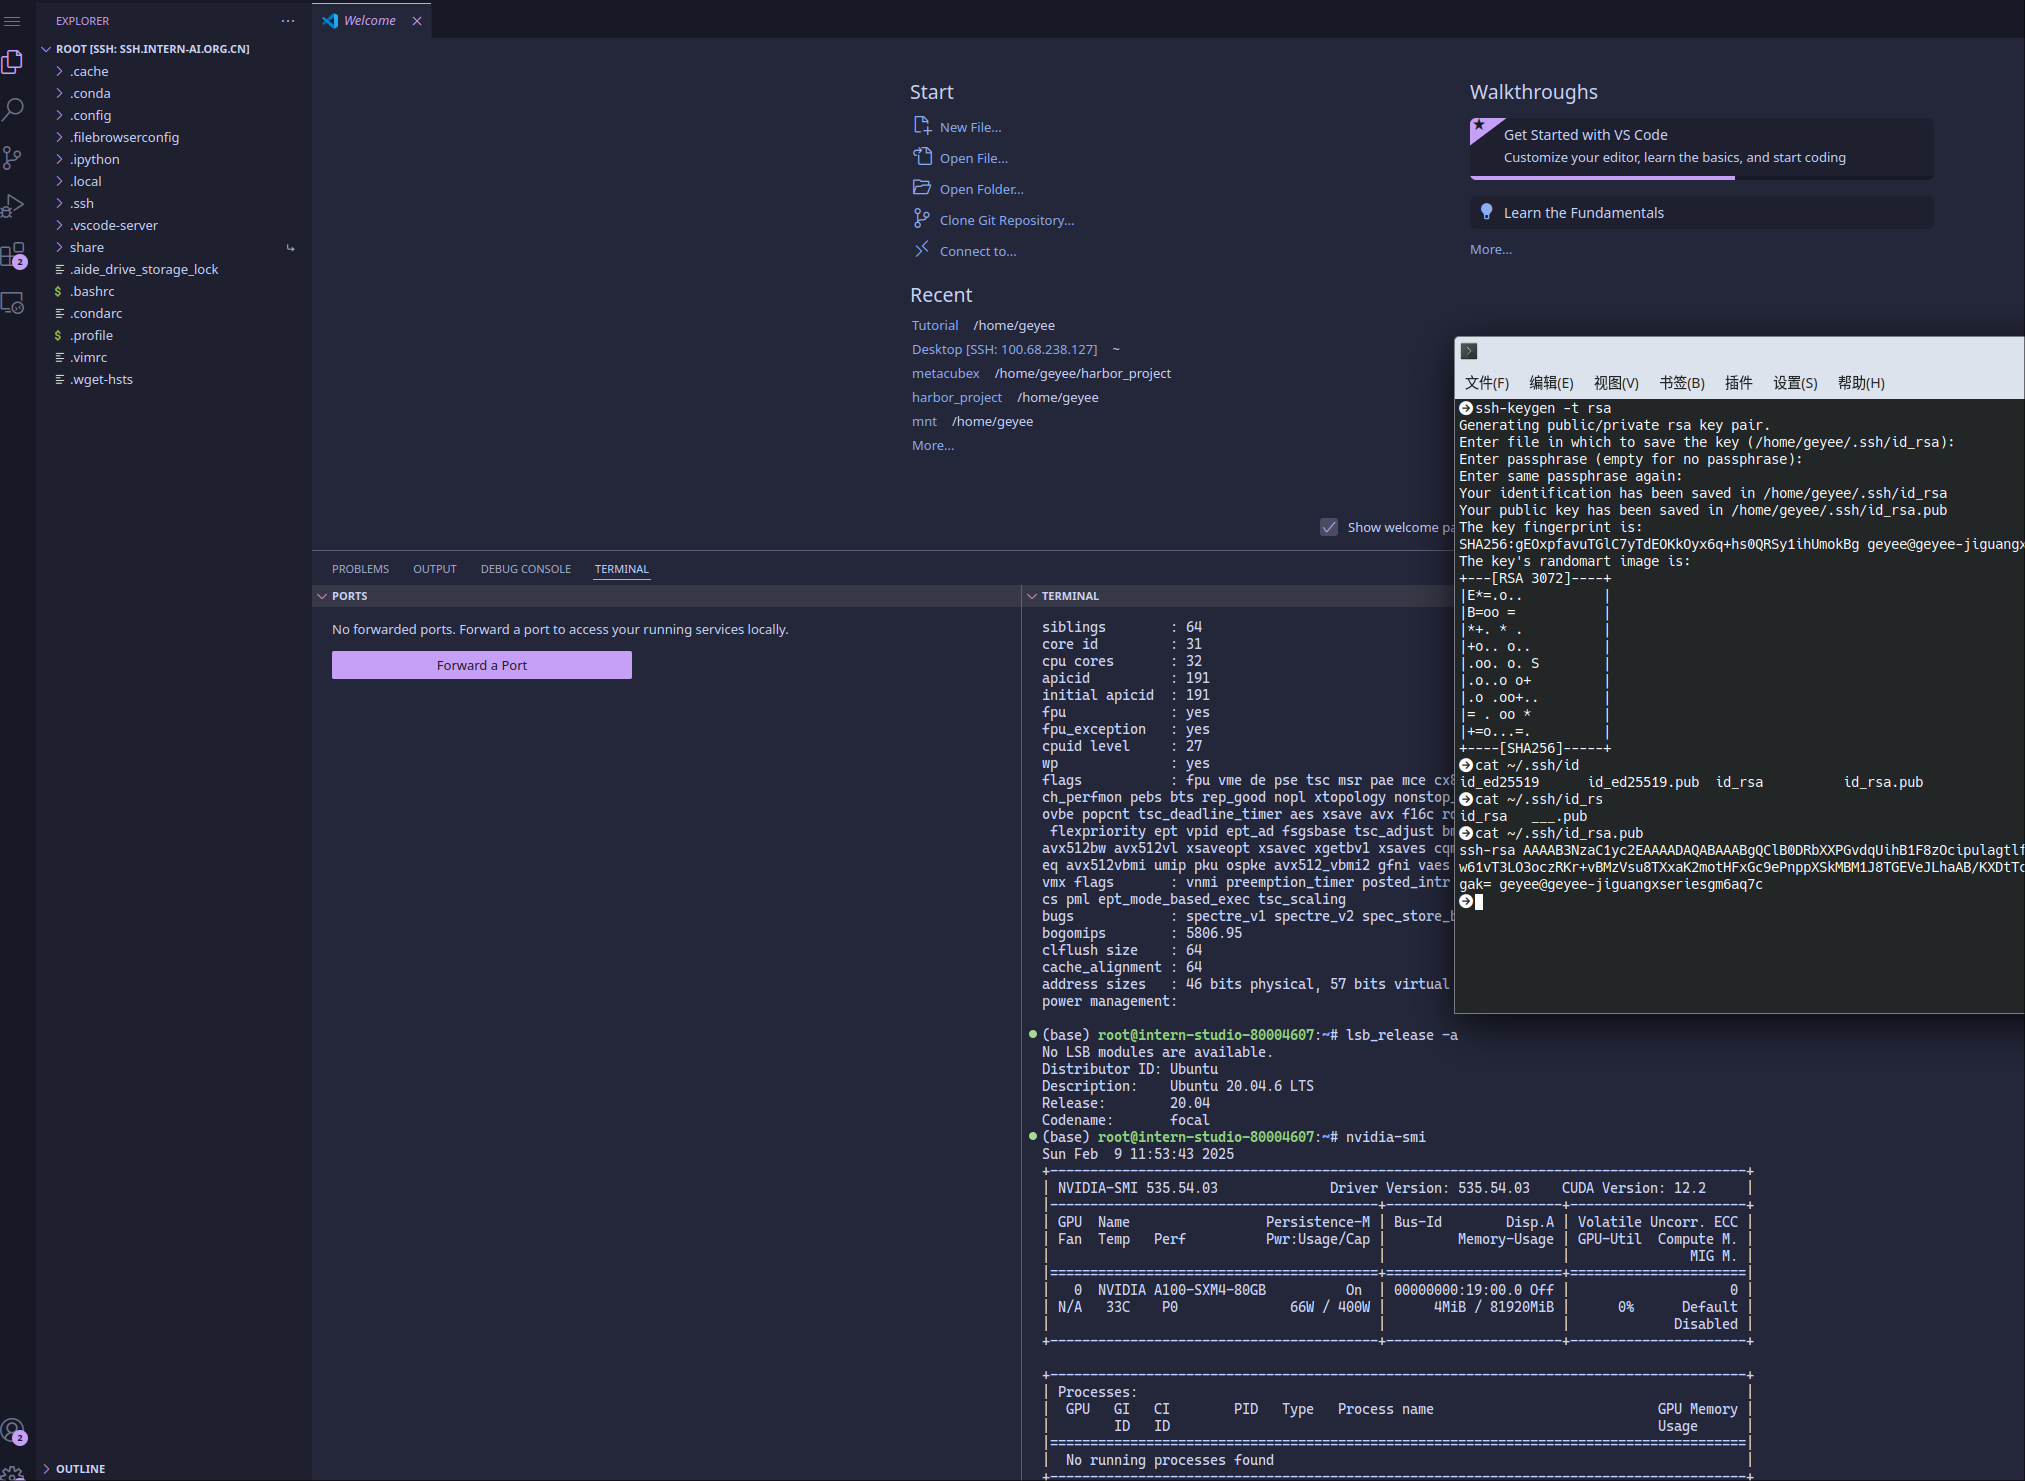Open the Extensions view

(x=13, y=255)
